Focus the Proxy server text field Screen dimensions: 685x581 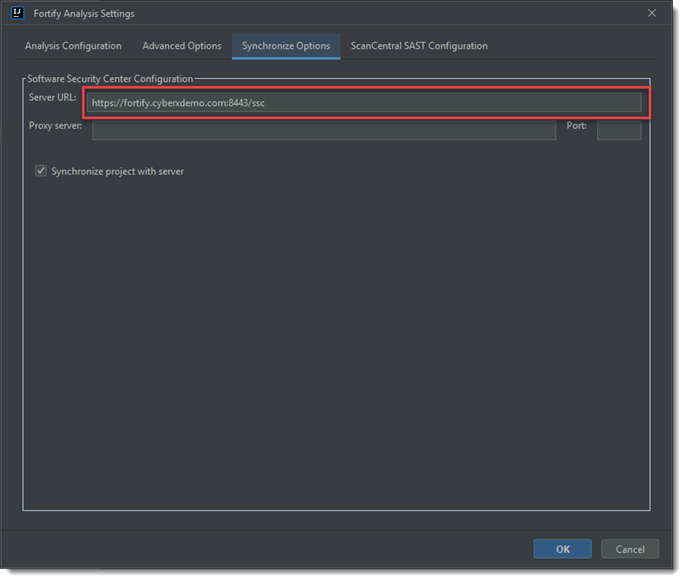pos(324,130)
